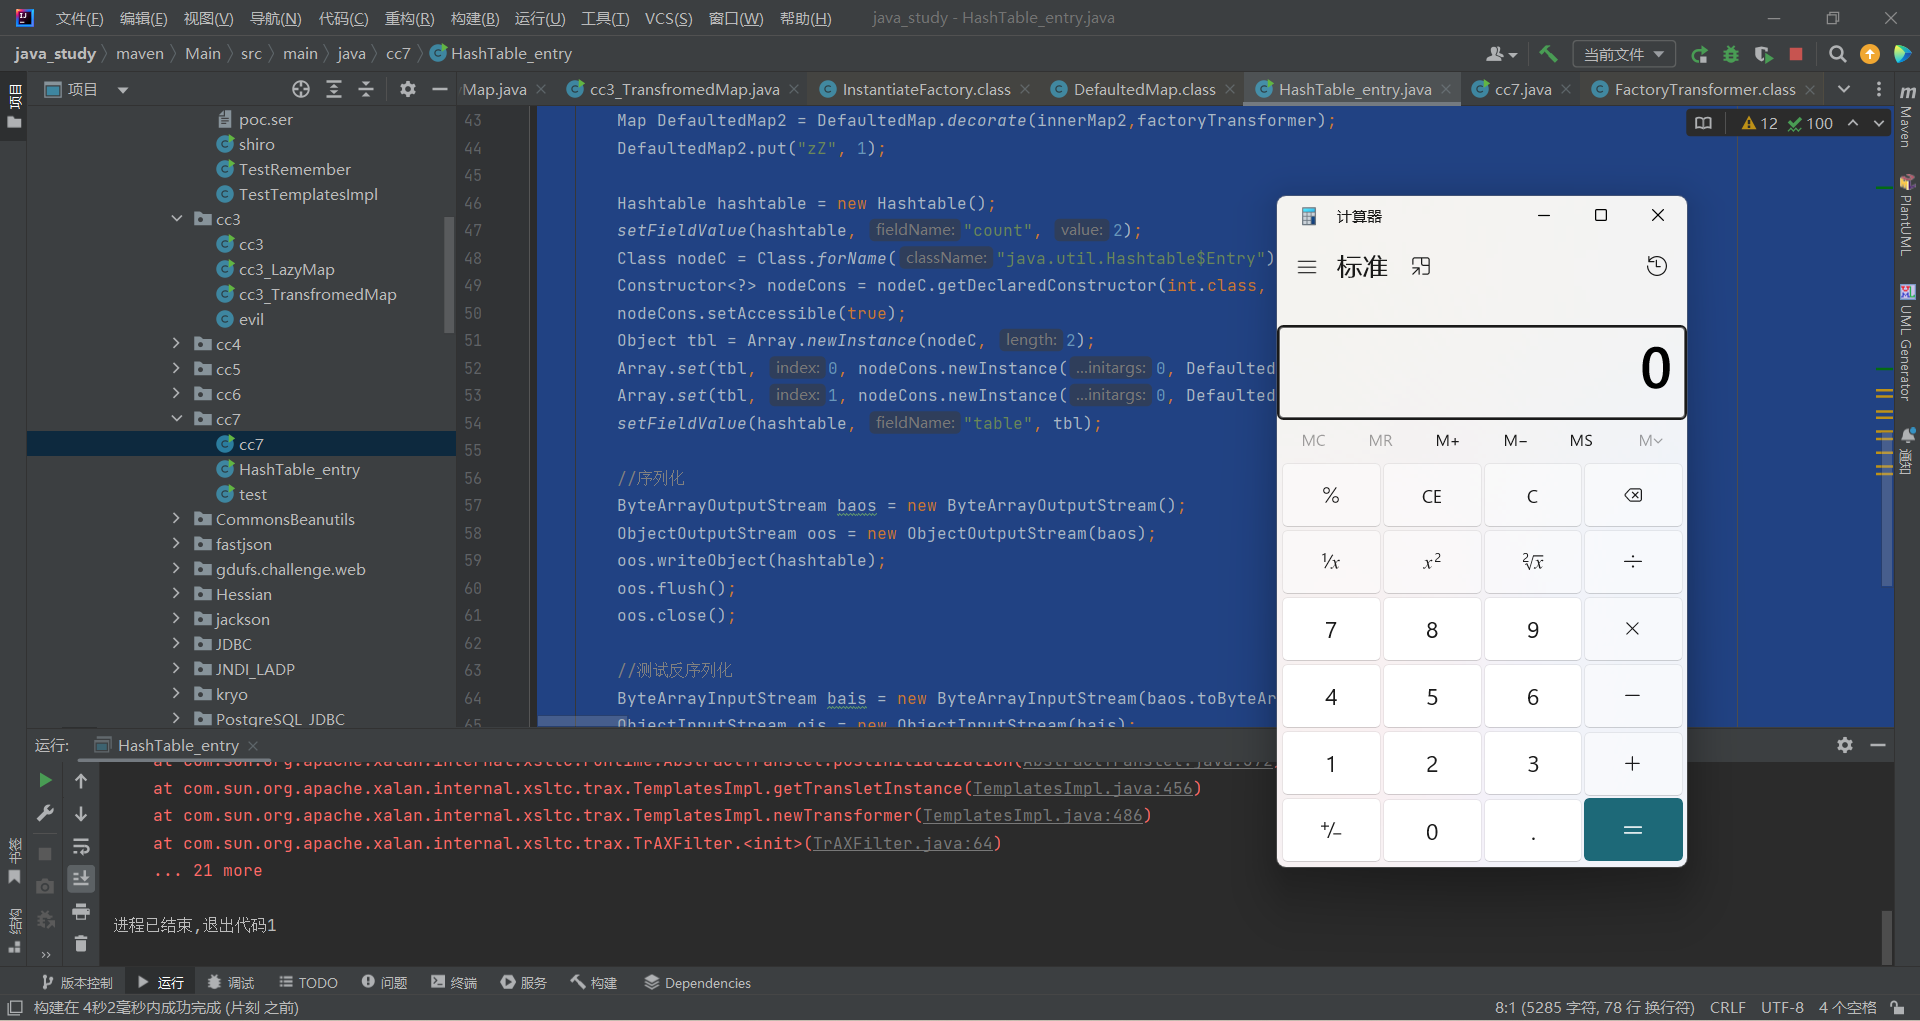The image size is (1920, 1021).
Task: Click the red Stop icon in top toolbar
Action: coord(1796,54)
